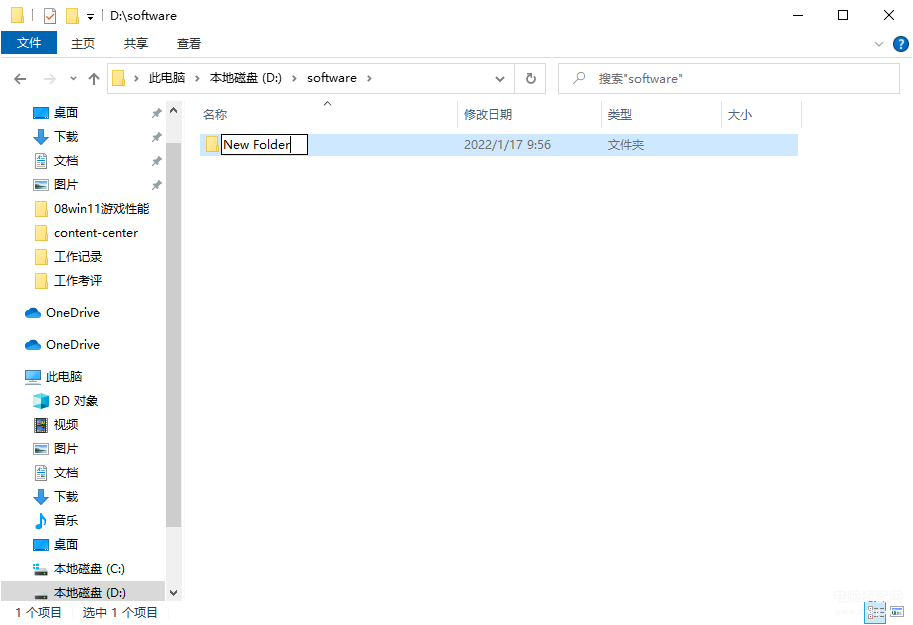This screenshot has height=625, width=913.
Task: Open 下载 in quick access
Action: coord(66,136)
